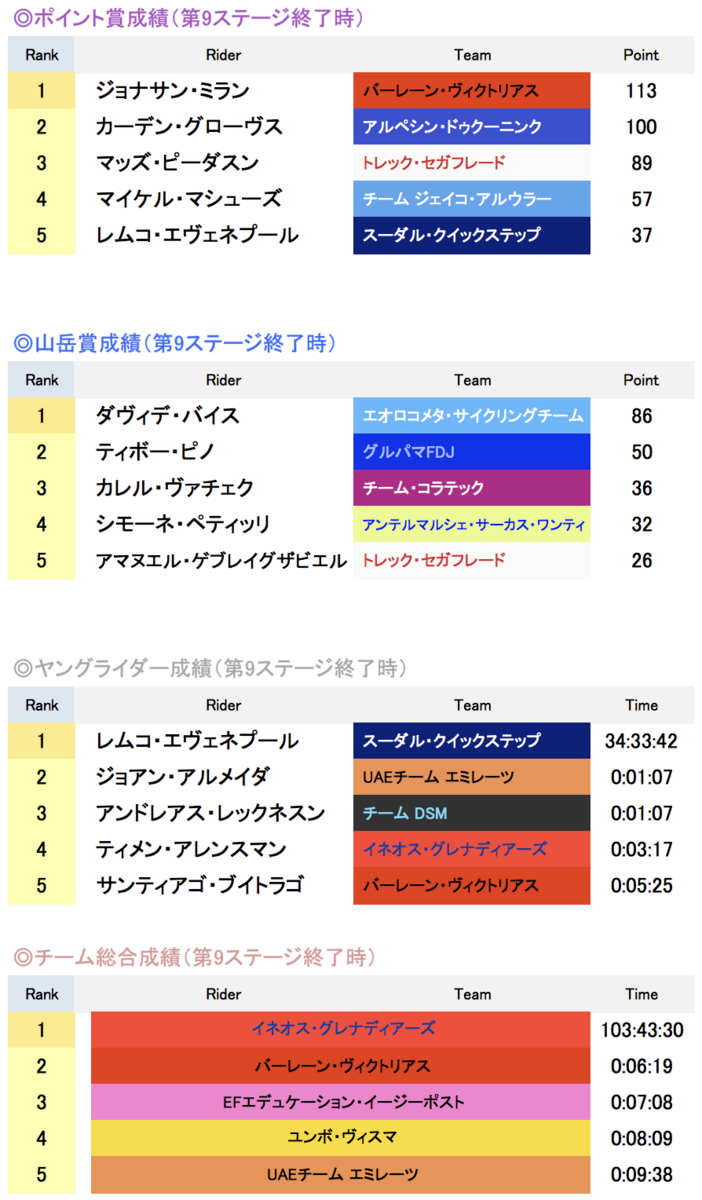The width and height of the screenshot is (702, 1200).
Task: Click the mountain point value 32
Action: 641,524
